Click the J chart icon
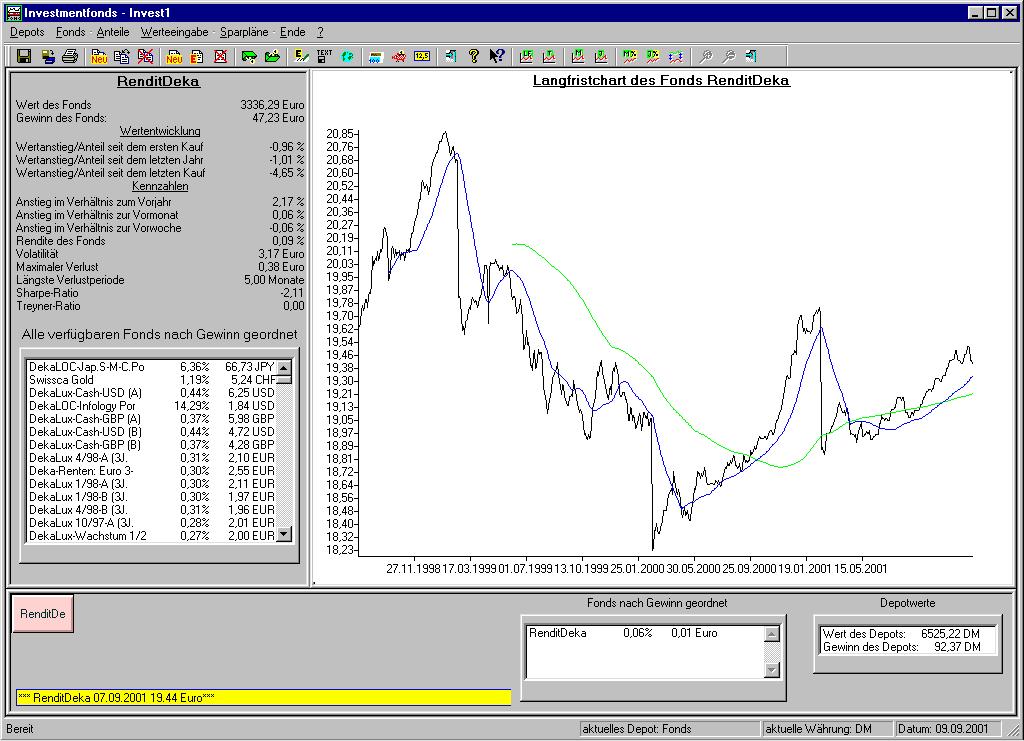The image size is (1024, 741). [601, 56]
